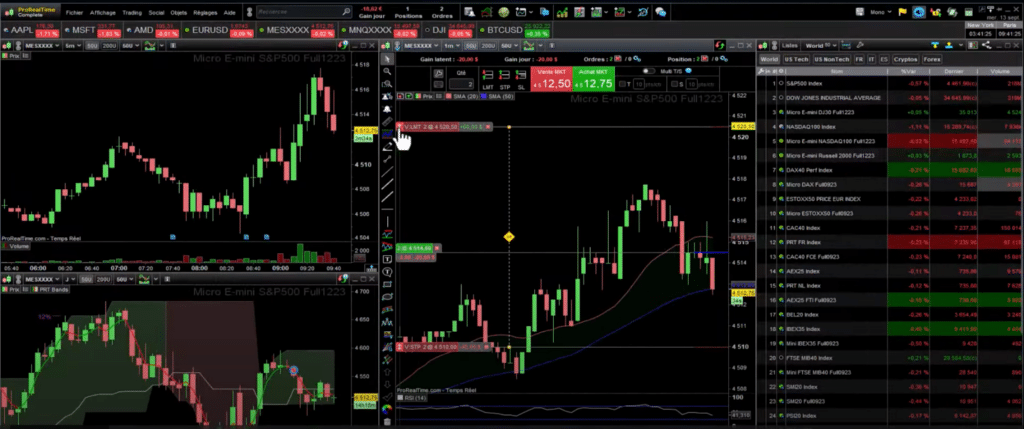This screenshot has height=429, width=1024.
Task: Select the NASDAQ100 Index row
Action: pos(888,127)
